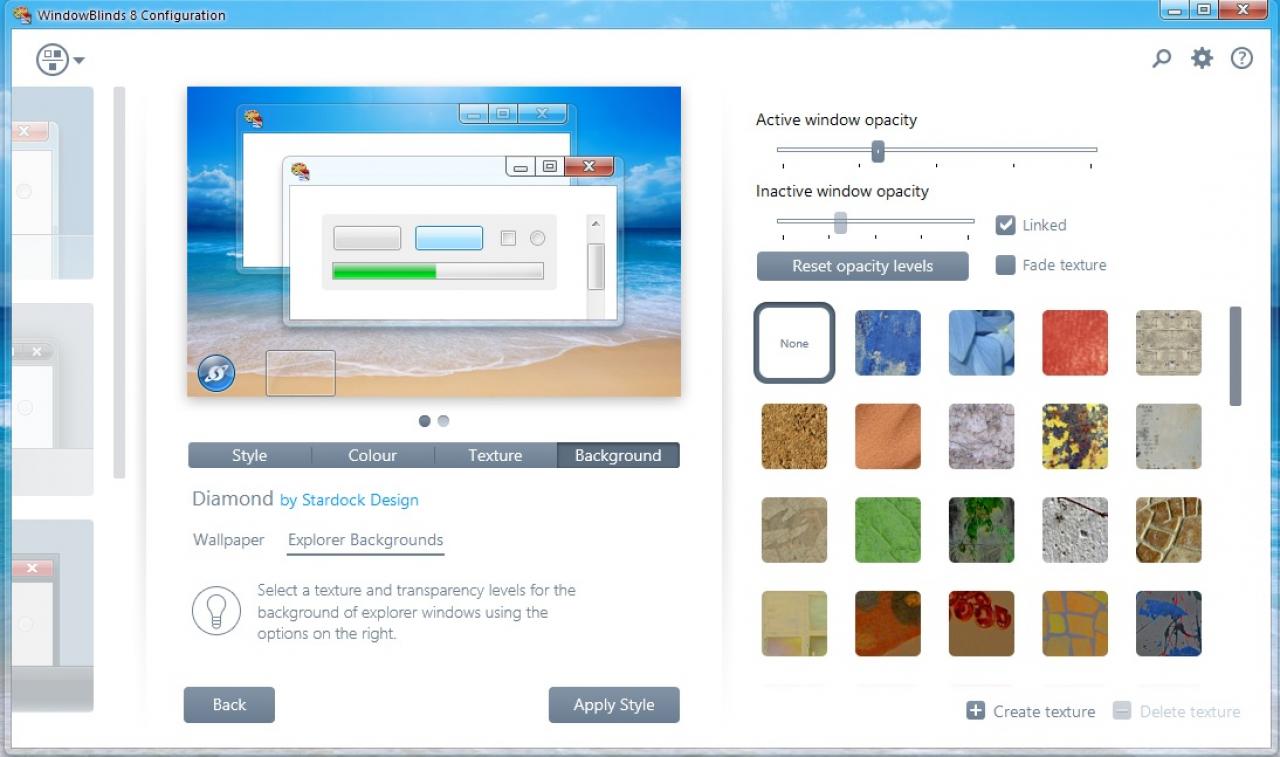Viewport: 1280px width, 757px height.
Task: Select the dark ivy vine texture
Action: (981, 530)
